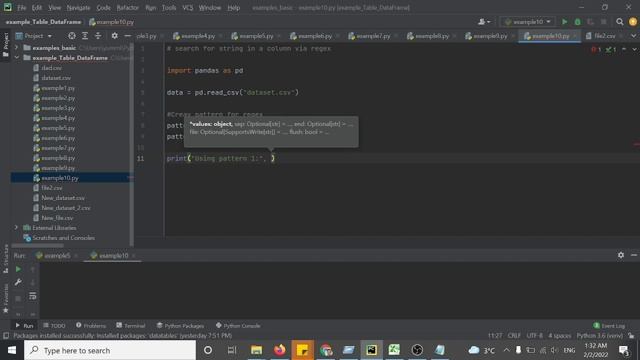Open the Problems tool window

(x=91, y=326)
